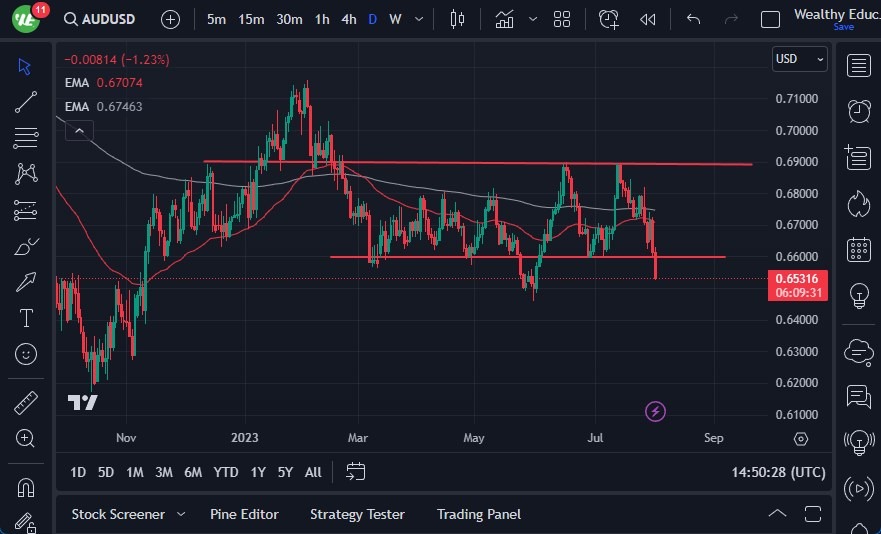
Task: Select the trend line drawing tool
Action: tap(26, 101)
